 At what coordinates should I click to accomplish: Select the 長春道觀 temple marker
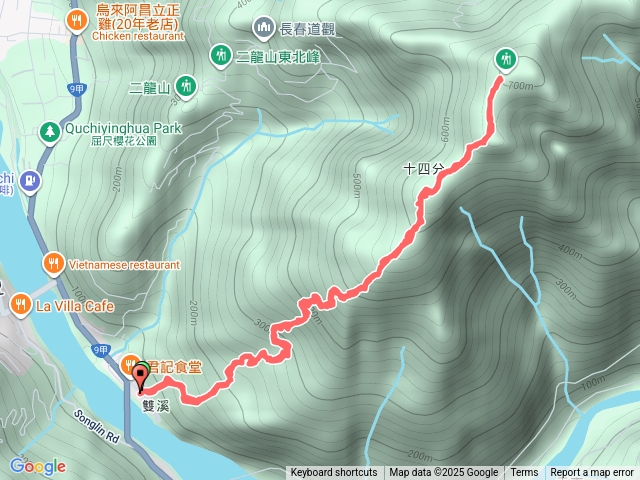tap(263, 28)
